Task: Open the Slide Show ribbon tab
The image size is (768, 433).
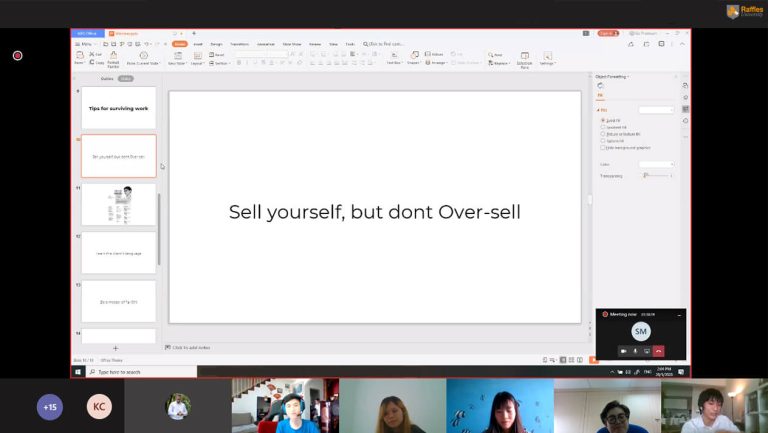Action: click(x=292, y=44)
